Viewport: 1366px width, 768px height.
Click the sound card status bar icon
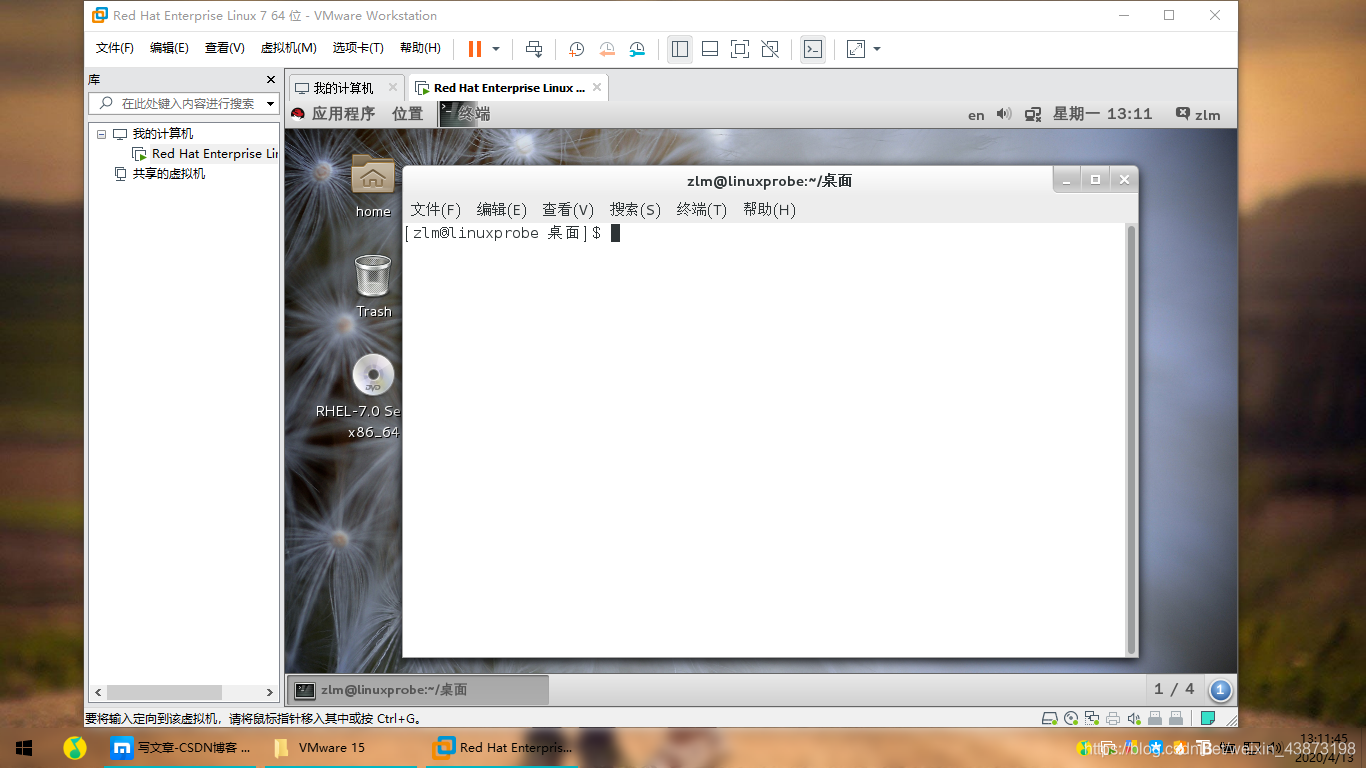click(1134, 718)
